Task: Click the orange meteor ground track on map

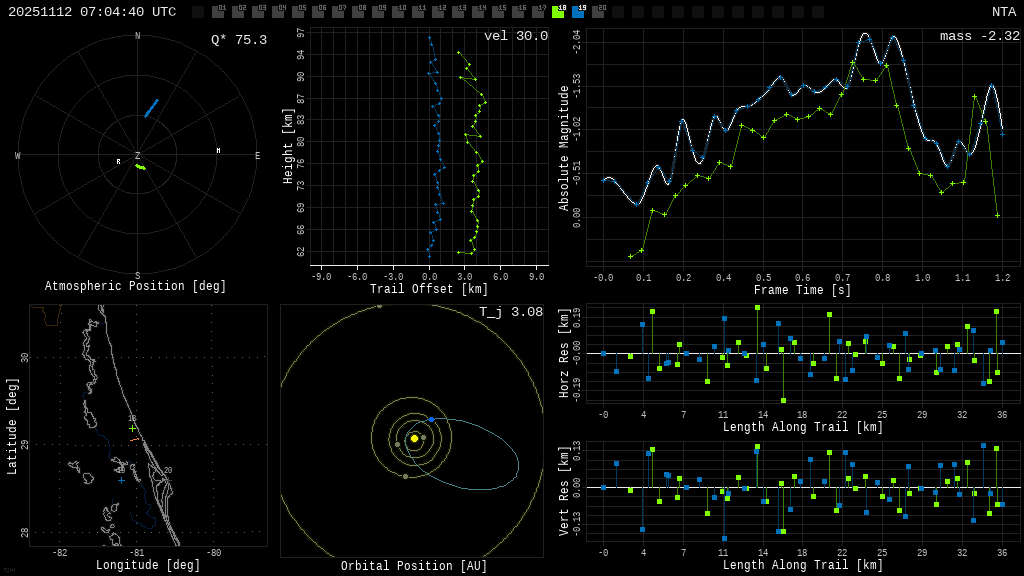Action: pyautogui.click(x=134, y=439)
